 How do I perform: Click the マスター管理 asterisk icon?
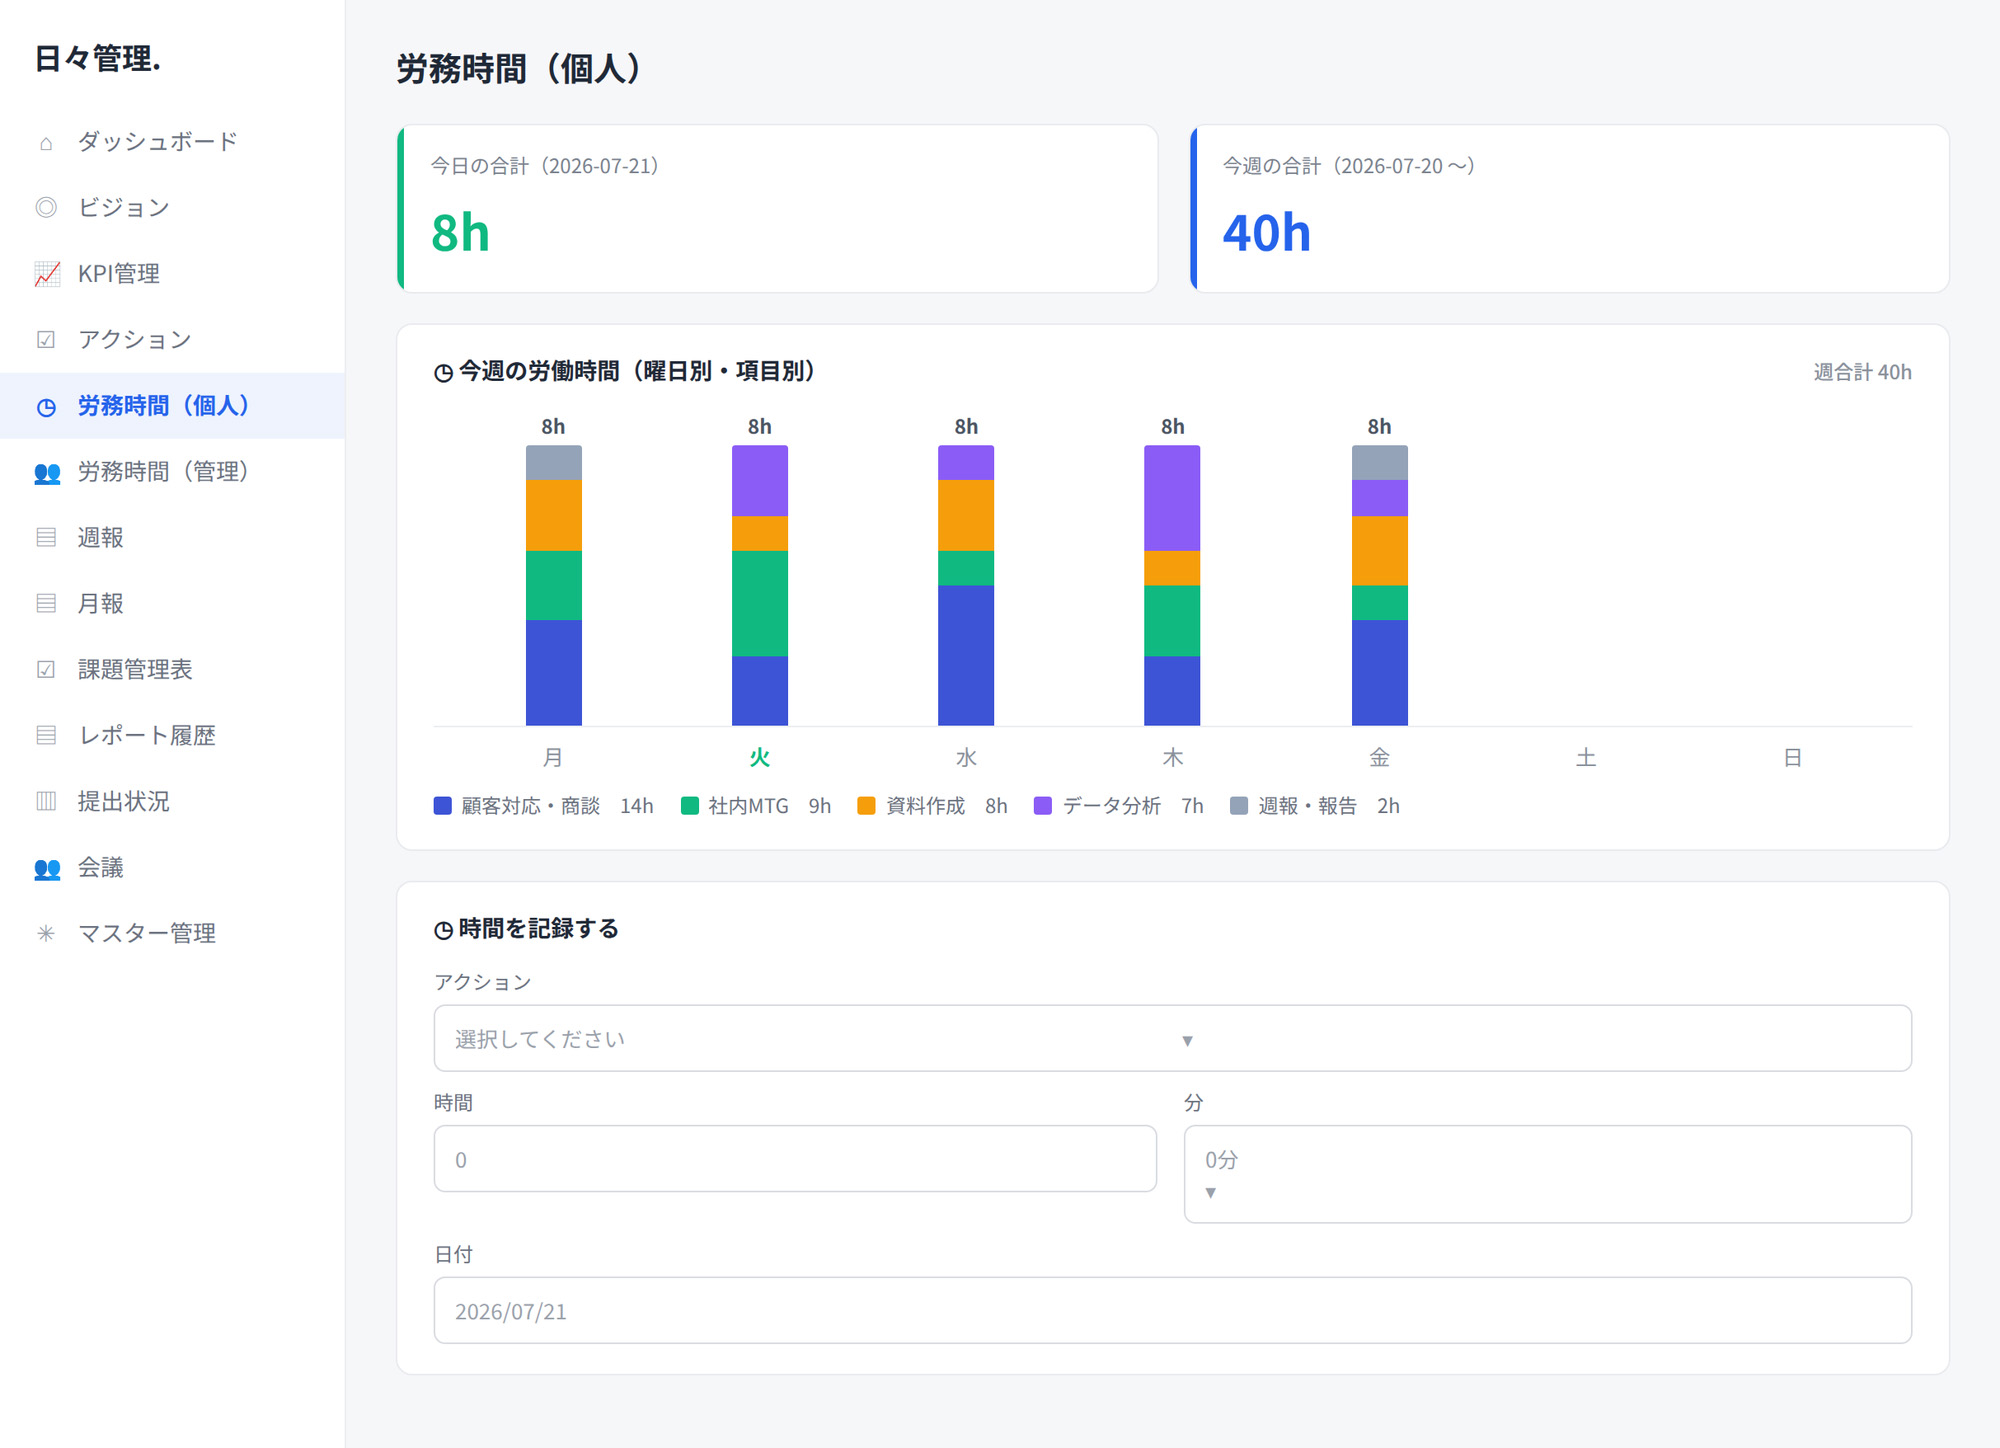[46, 934]
